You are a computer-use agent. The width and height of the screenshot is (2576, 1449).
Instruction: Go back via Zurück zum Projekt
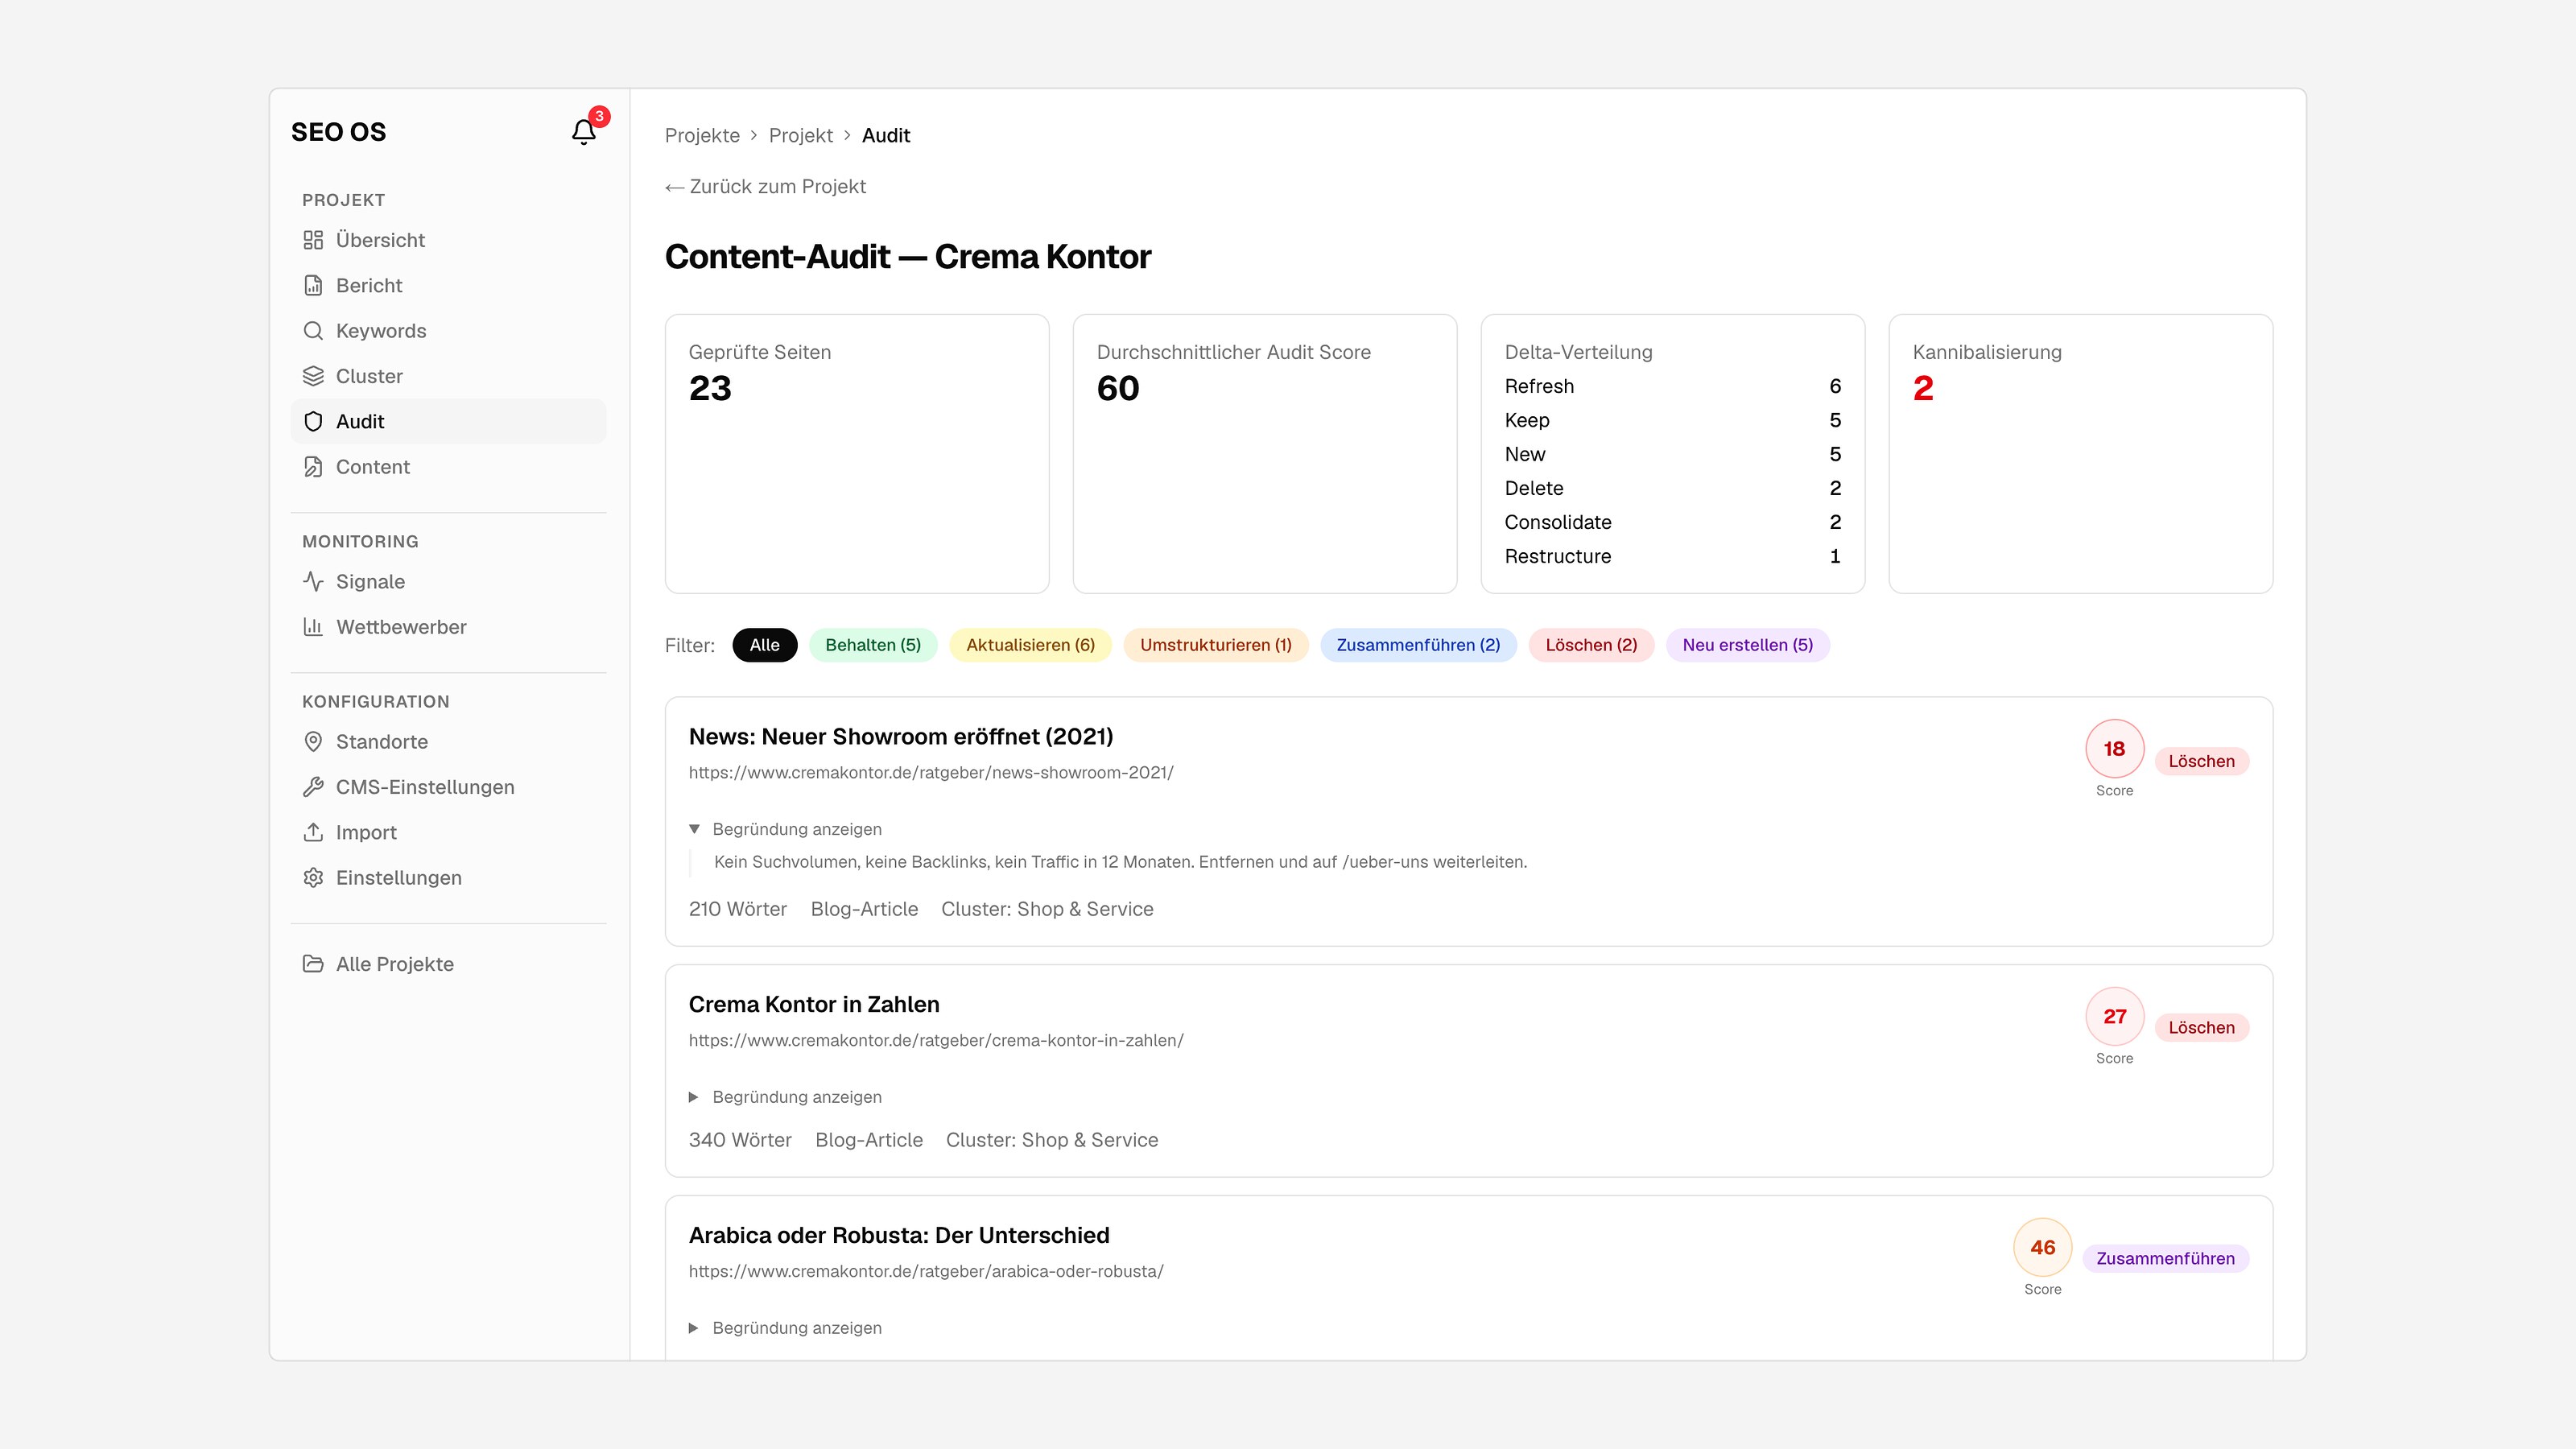765,187
